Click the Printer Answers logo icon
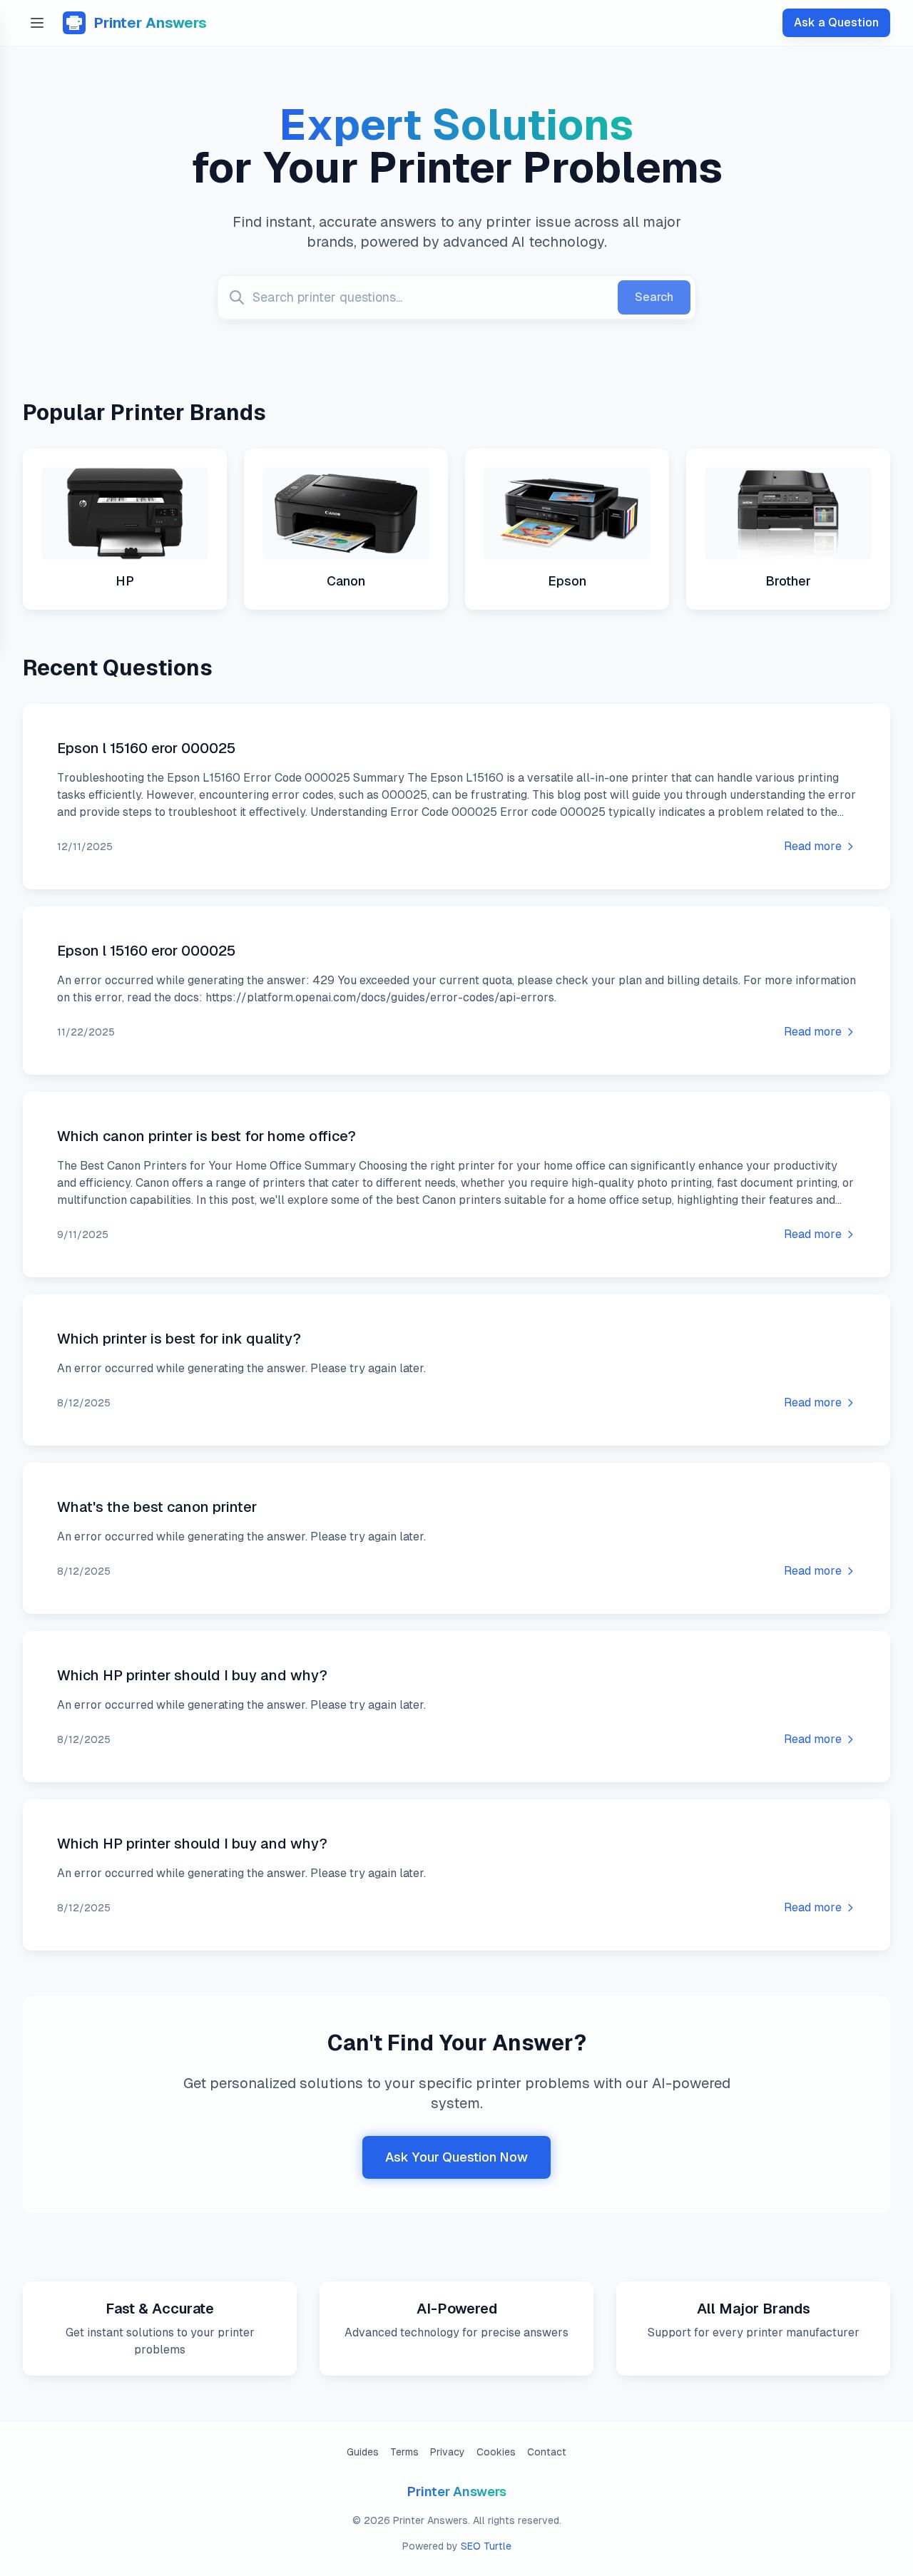 (74, 23)
